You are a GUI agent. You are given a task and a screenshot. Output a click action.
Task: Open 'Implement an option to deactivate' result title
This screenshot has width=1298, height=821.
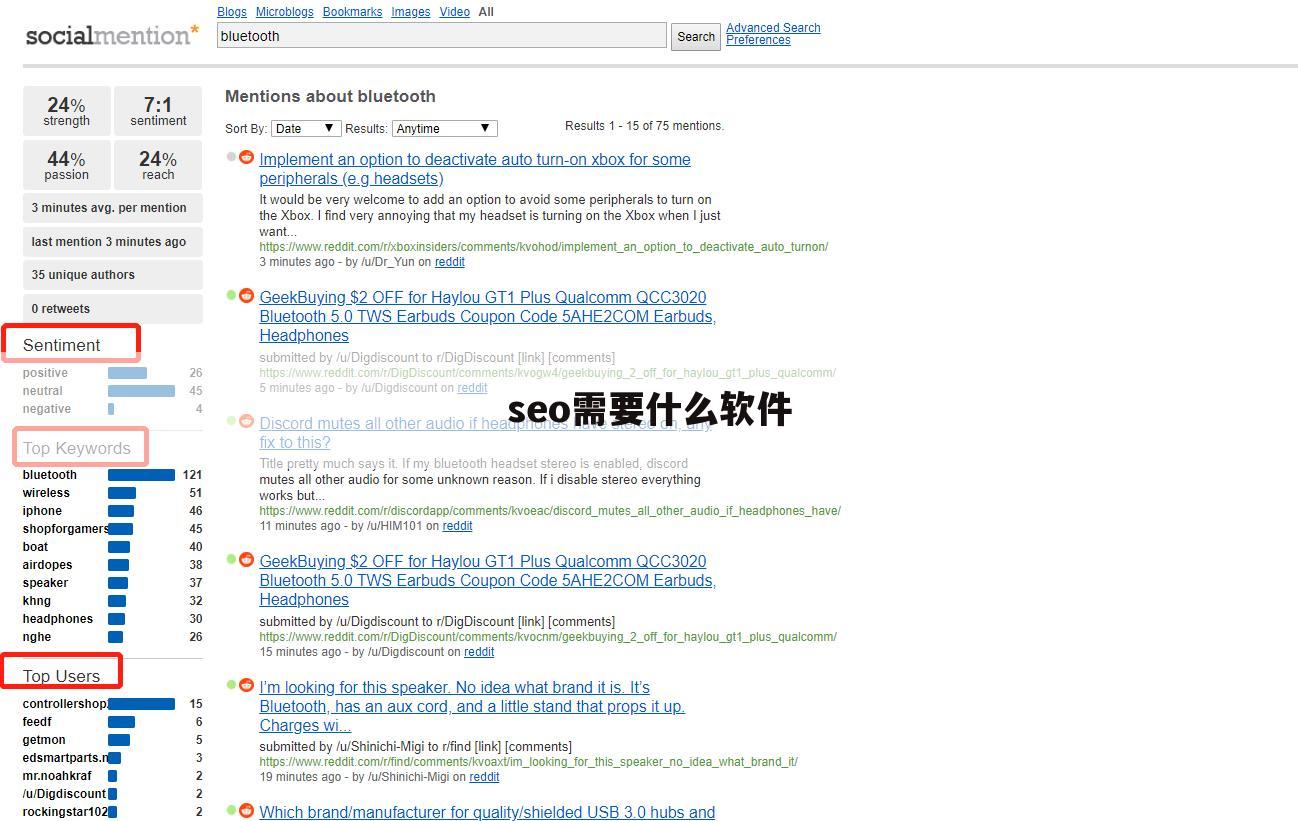(475, 169)
